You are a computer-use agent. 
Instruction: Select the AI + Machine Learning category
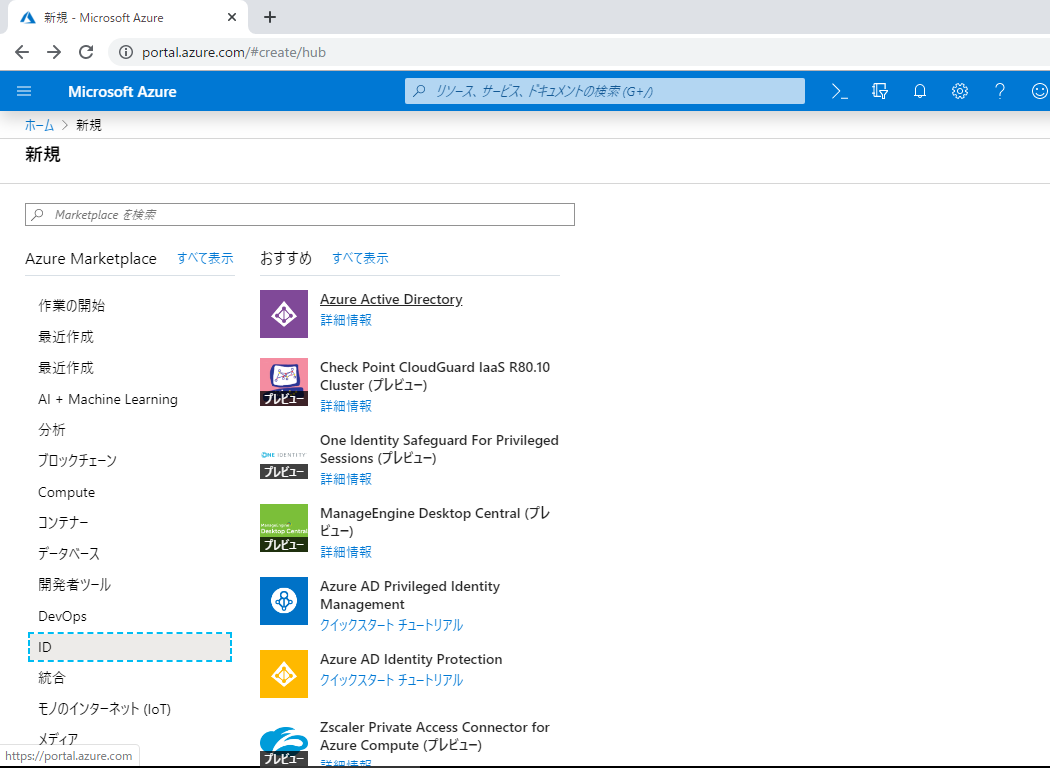tap(108, 399)
